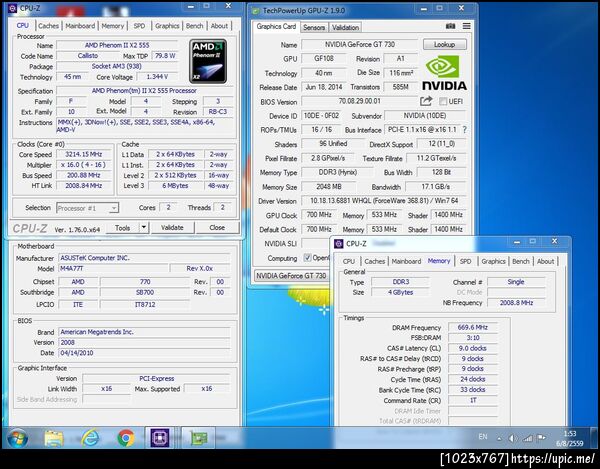
Task: Open the Processor #1 selection dropdown
Action: pyautogui.click(x=88, y=208)
